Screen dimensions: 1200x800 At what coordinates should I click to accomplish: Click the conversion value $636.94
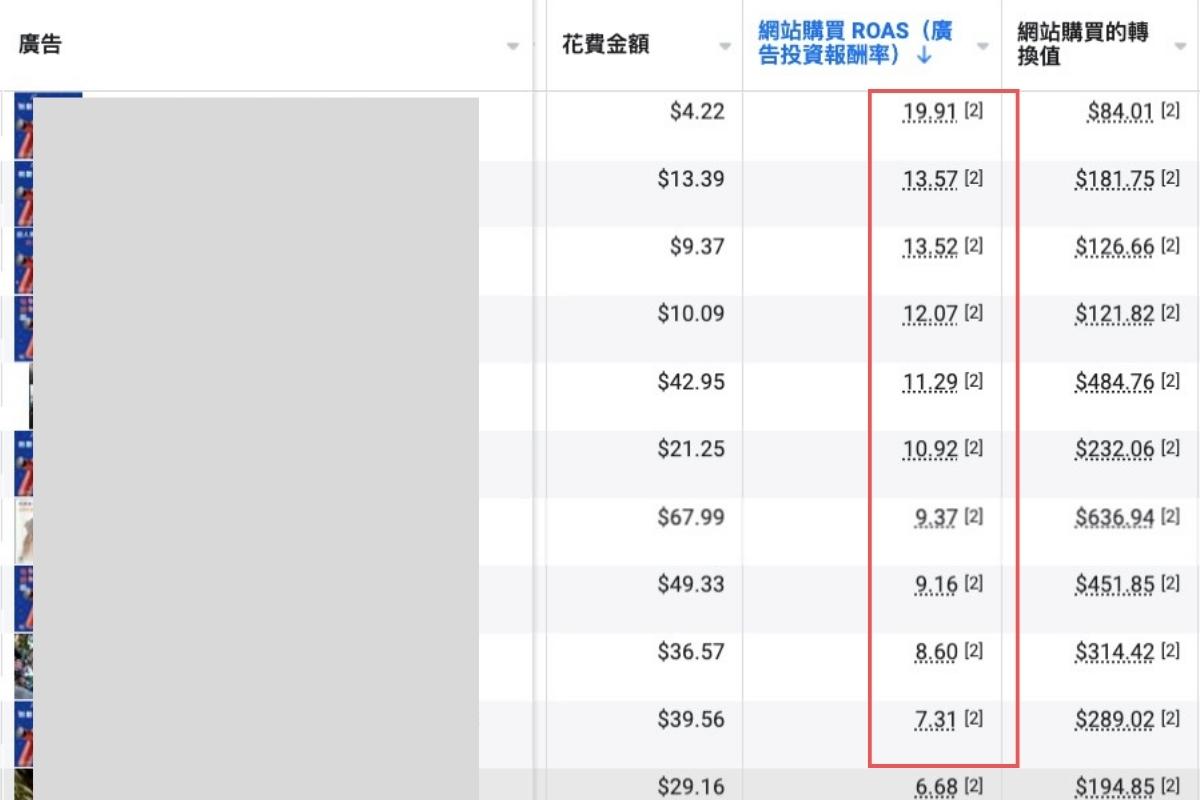[1114, 518]
